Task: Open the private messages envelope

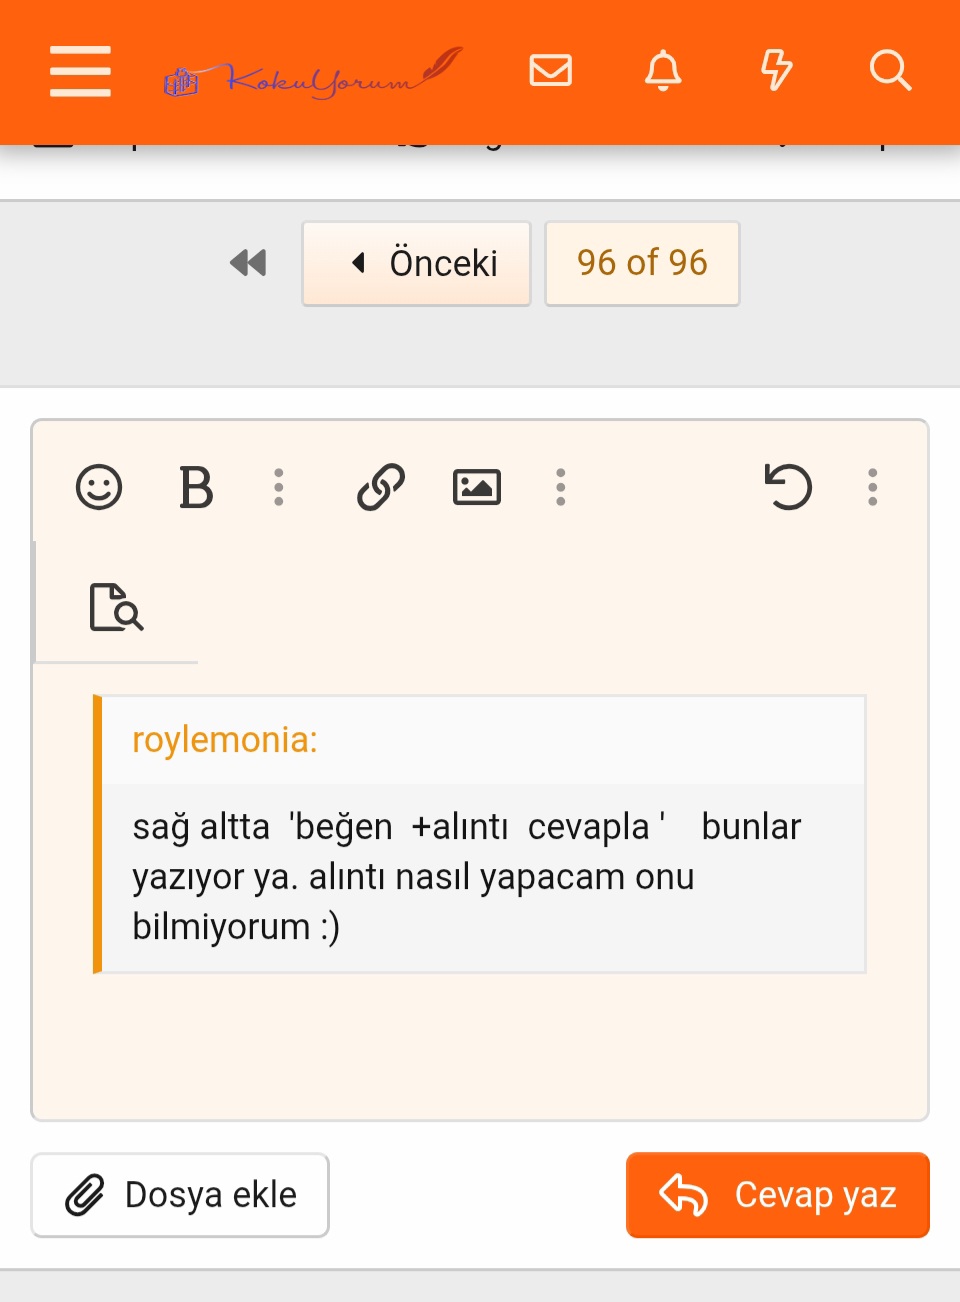Action: click(x=550, y=71)
